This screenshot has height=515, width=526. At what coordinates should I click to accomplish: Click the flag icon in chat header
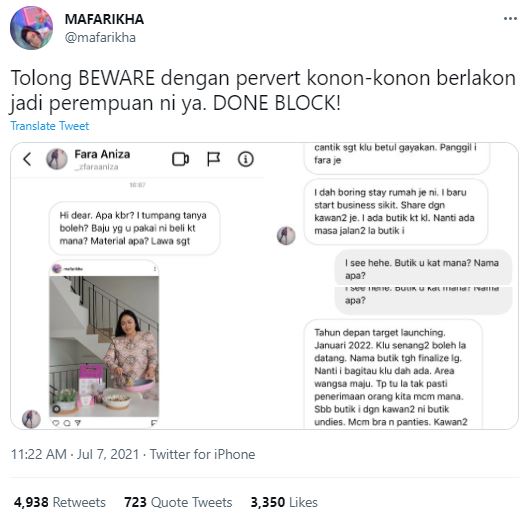(x=213, y=159)
